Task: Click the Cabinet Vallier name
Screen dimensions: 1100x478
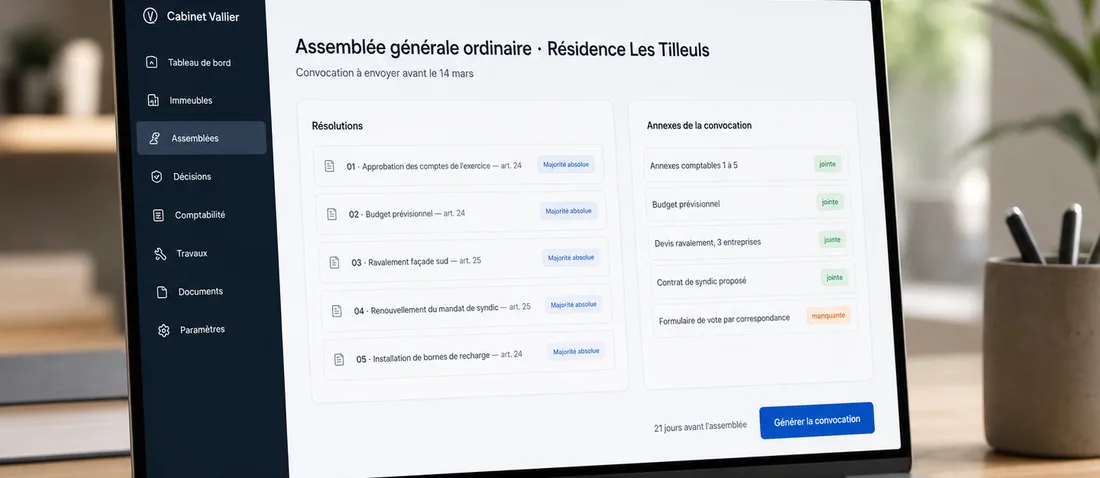Action: 203,17
